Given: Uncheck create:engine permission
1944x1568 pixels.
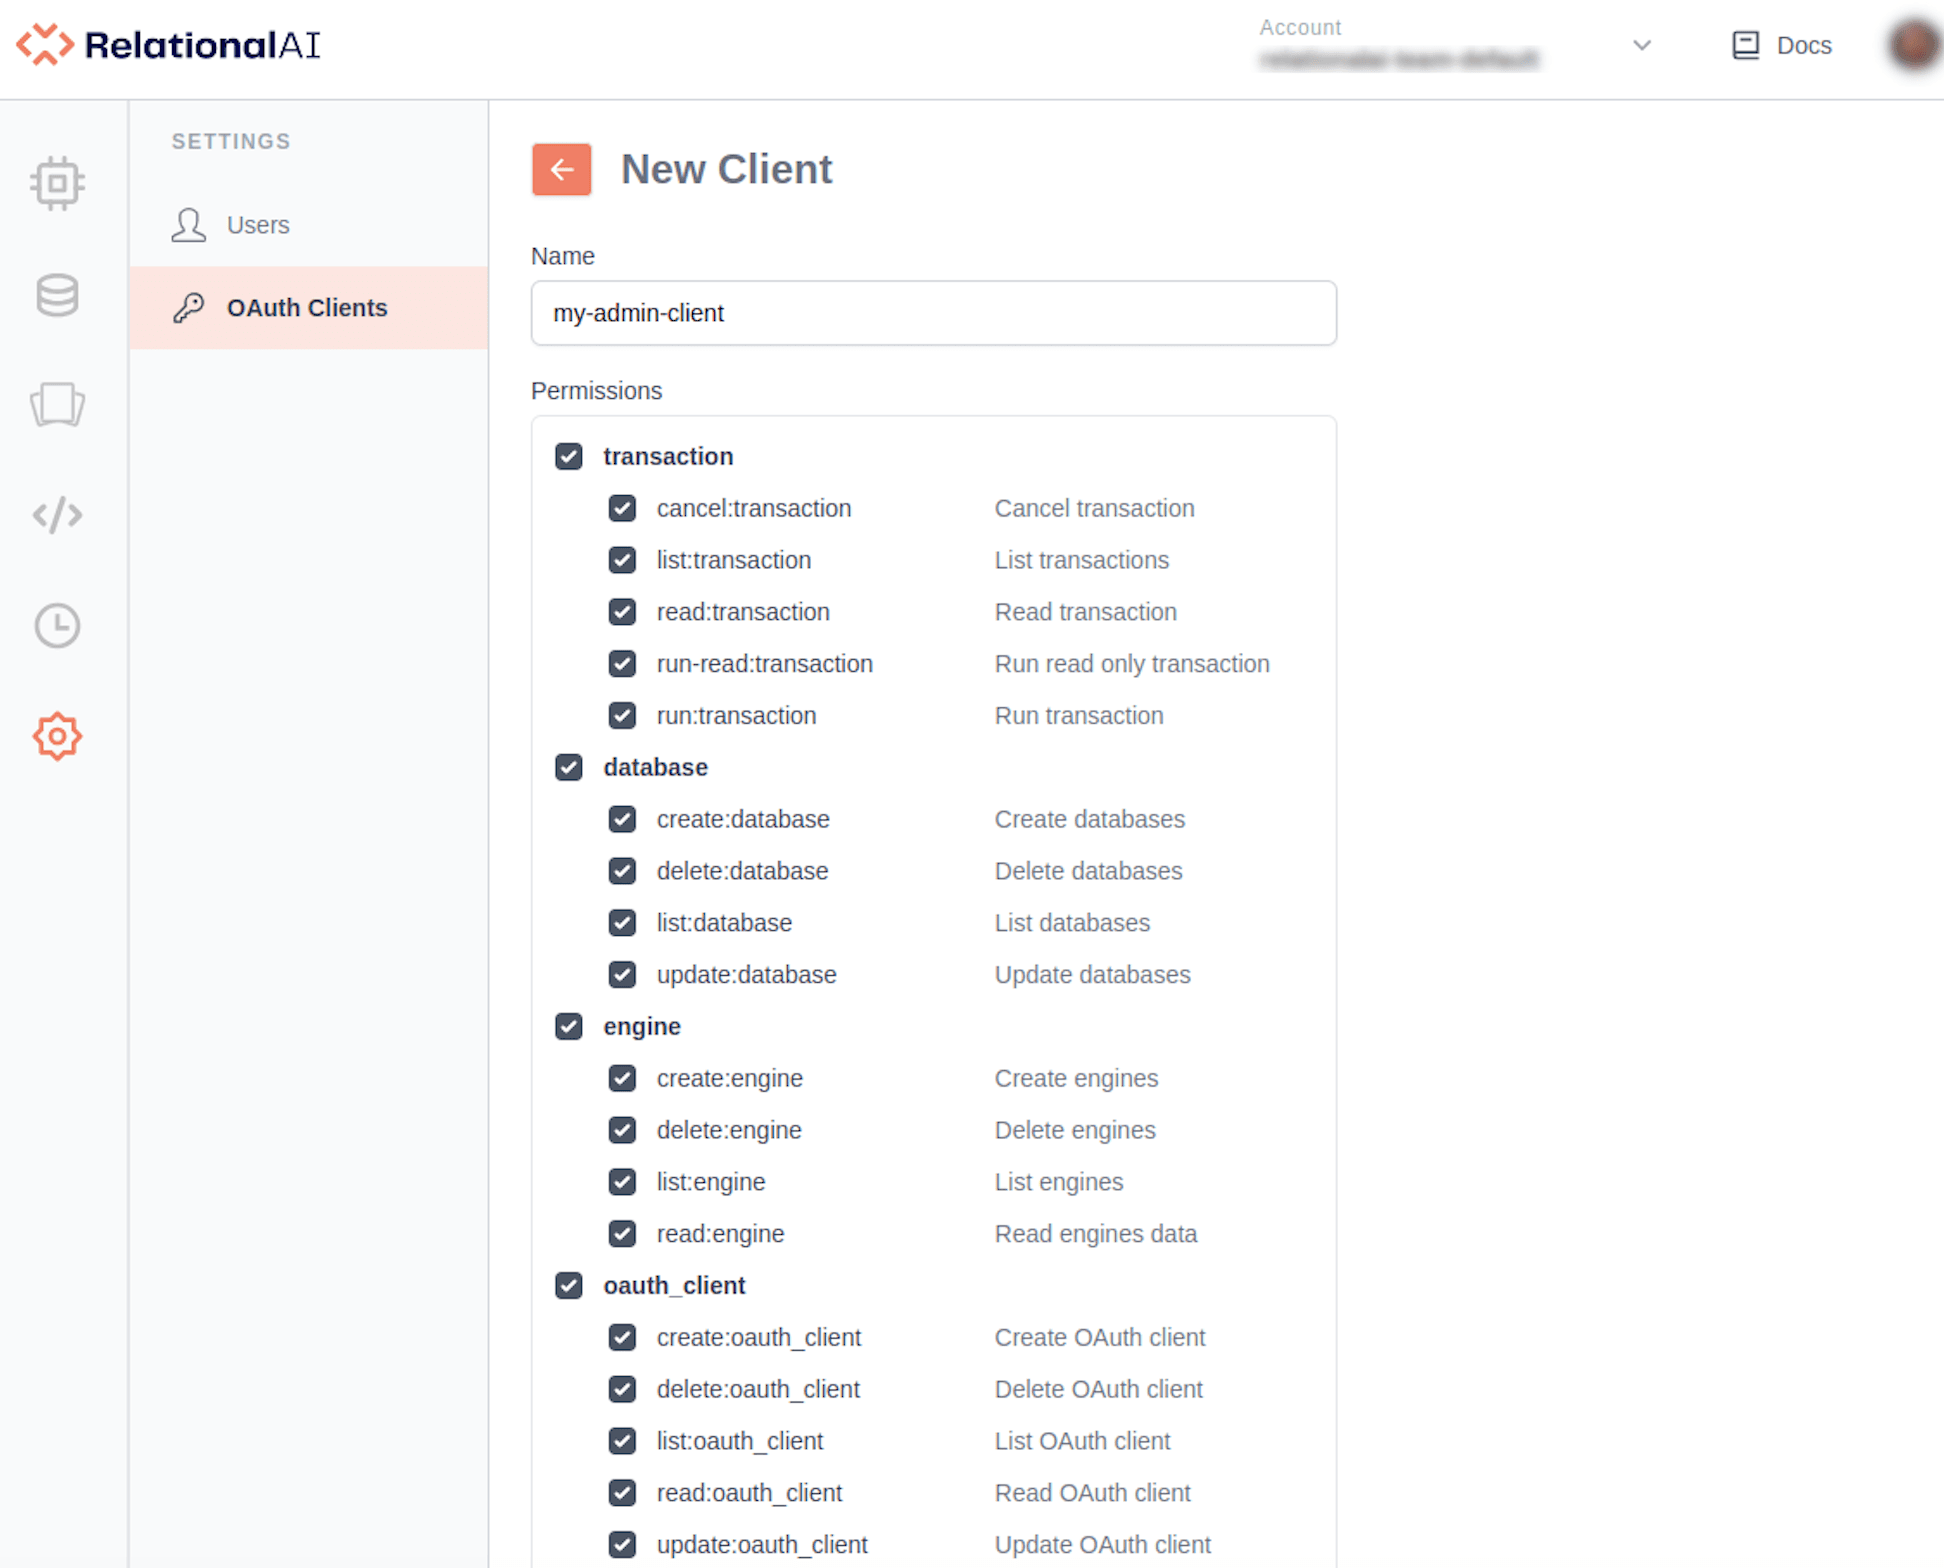Looking at the screenshot, I should (x=622, y=1078).
